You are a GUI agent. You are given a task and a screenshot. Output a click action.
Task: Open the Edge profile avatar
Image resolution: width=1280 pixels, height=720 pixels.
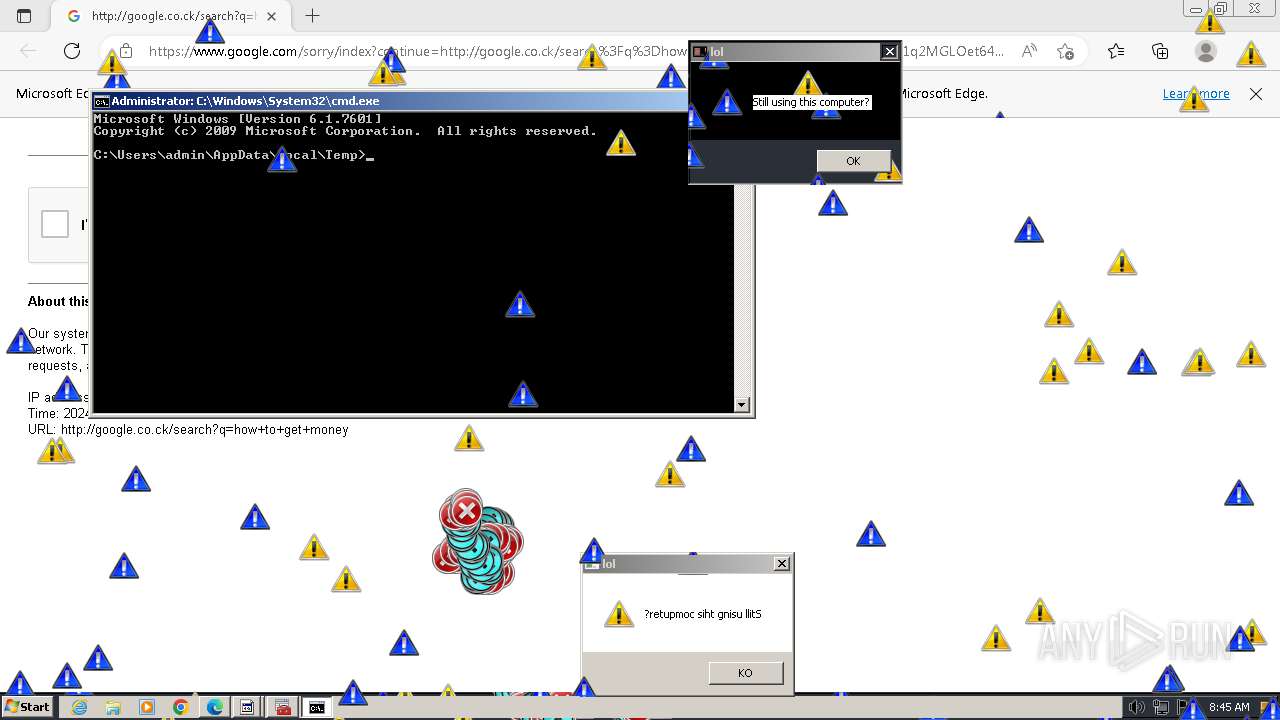point(1206,51)
